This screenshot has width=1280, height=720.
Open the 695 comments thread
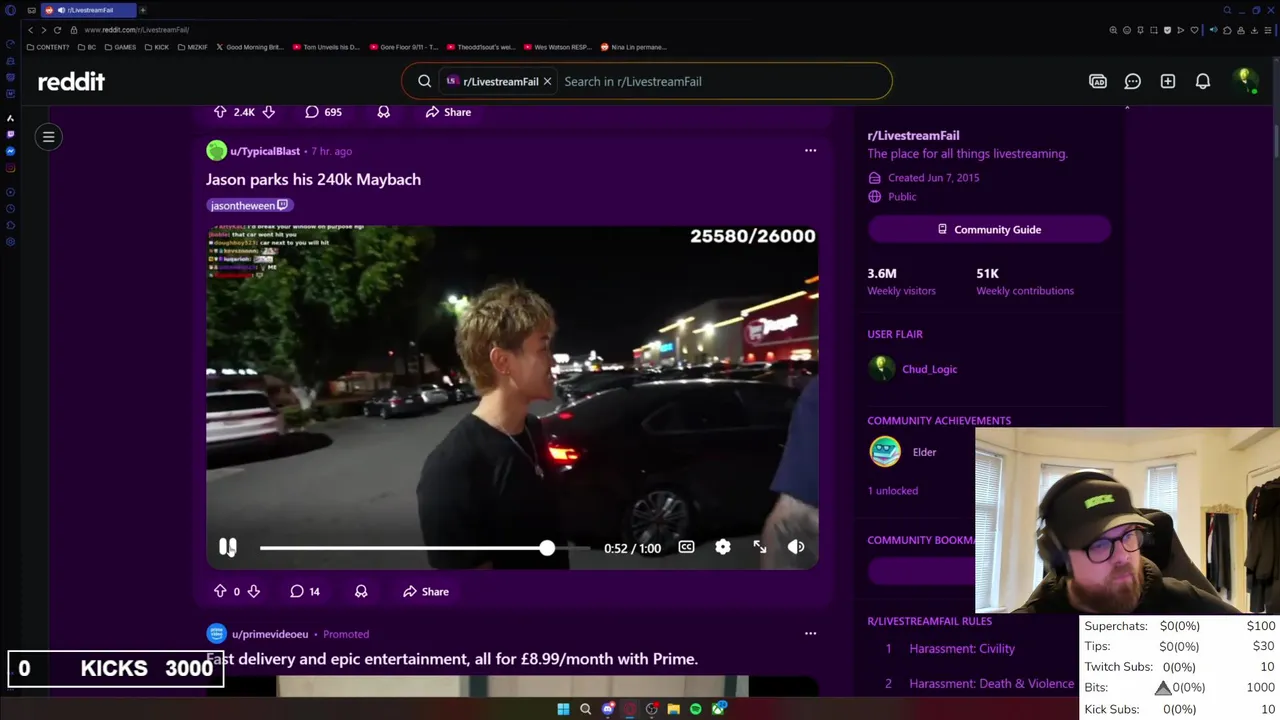pyautogui.click(x=324, y=112)
